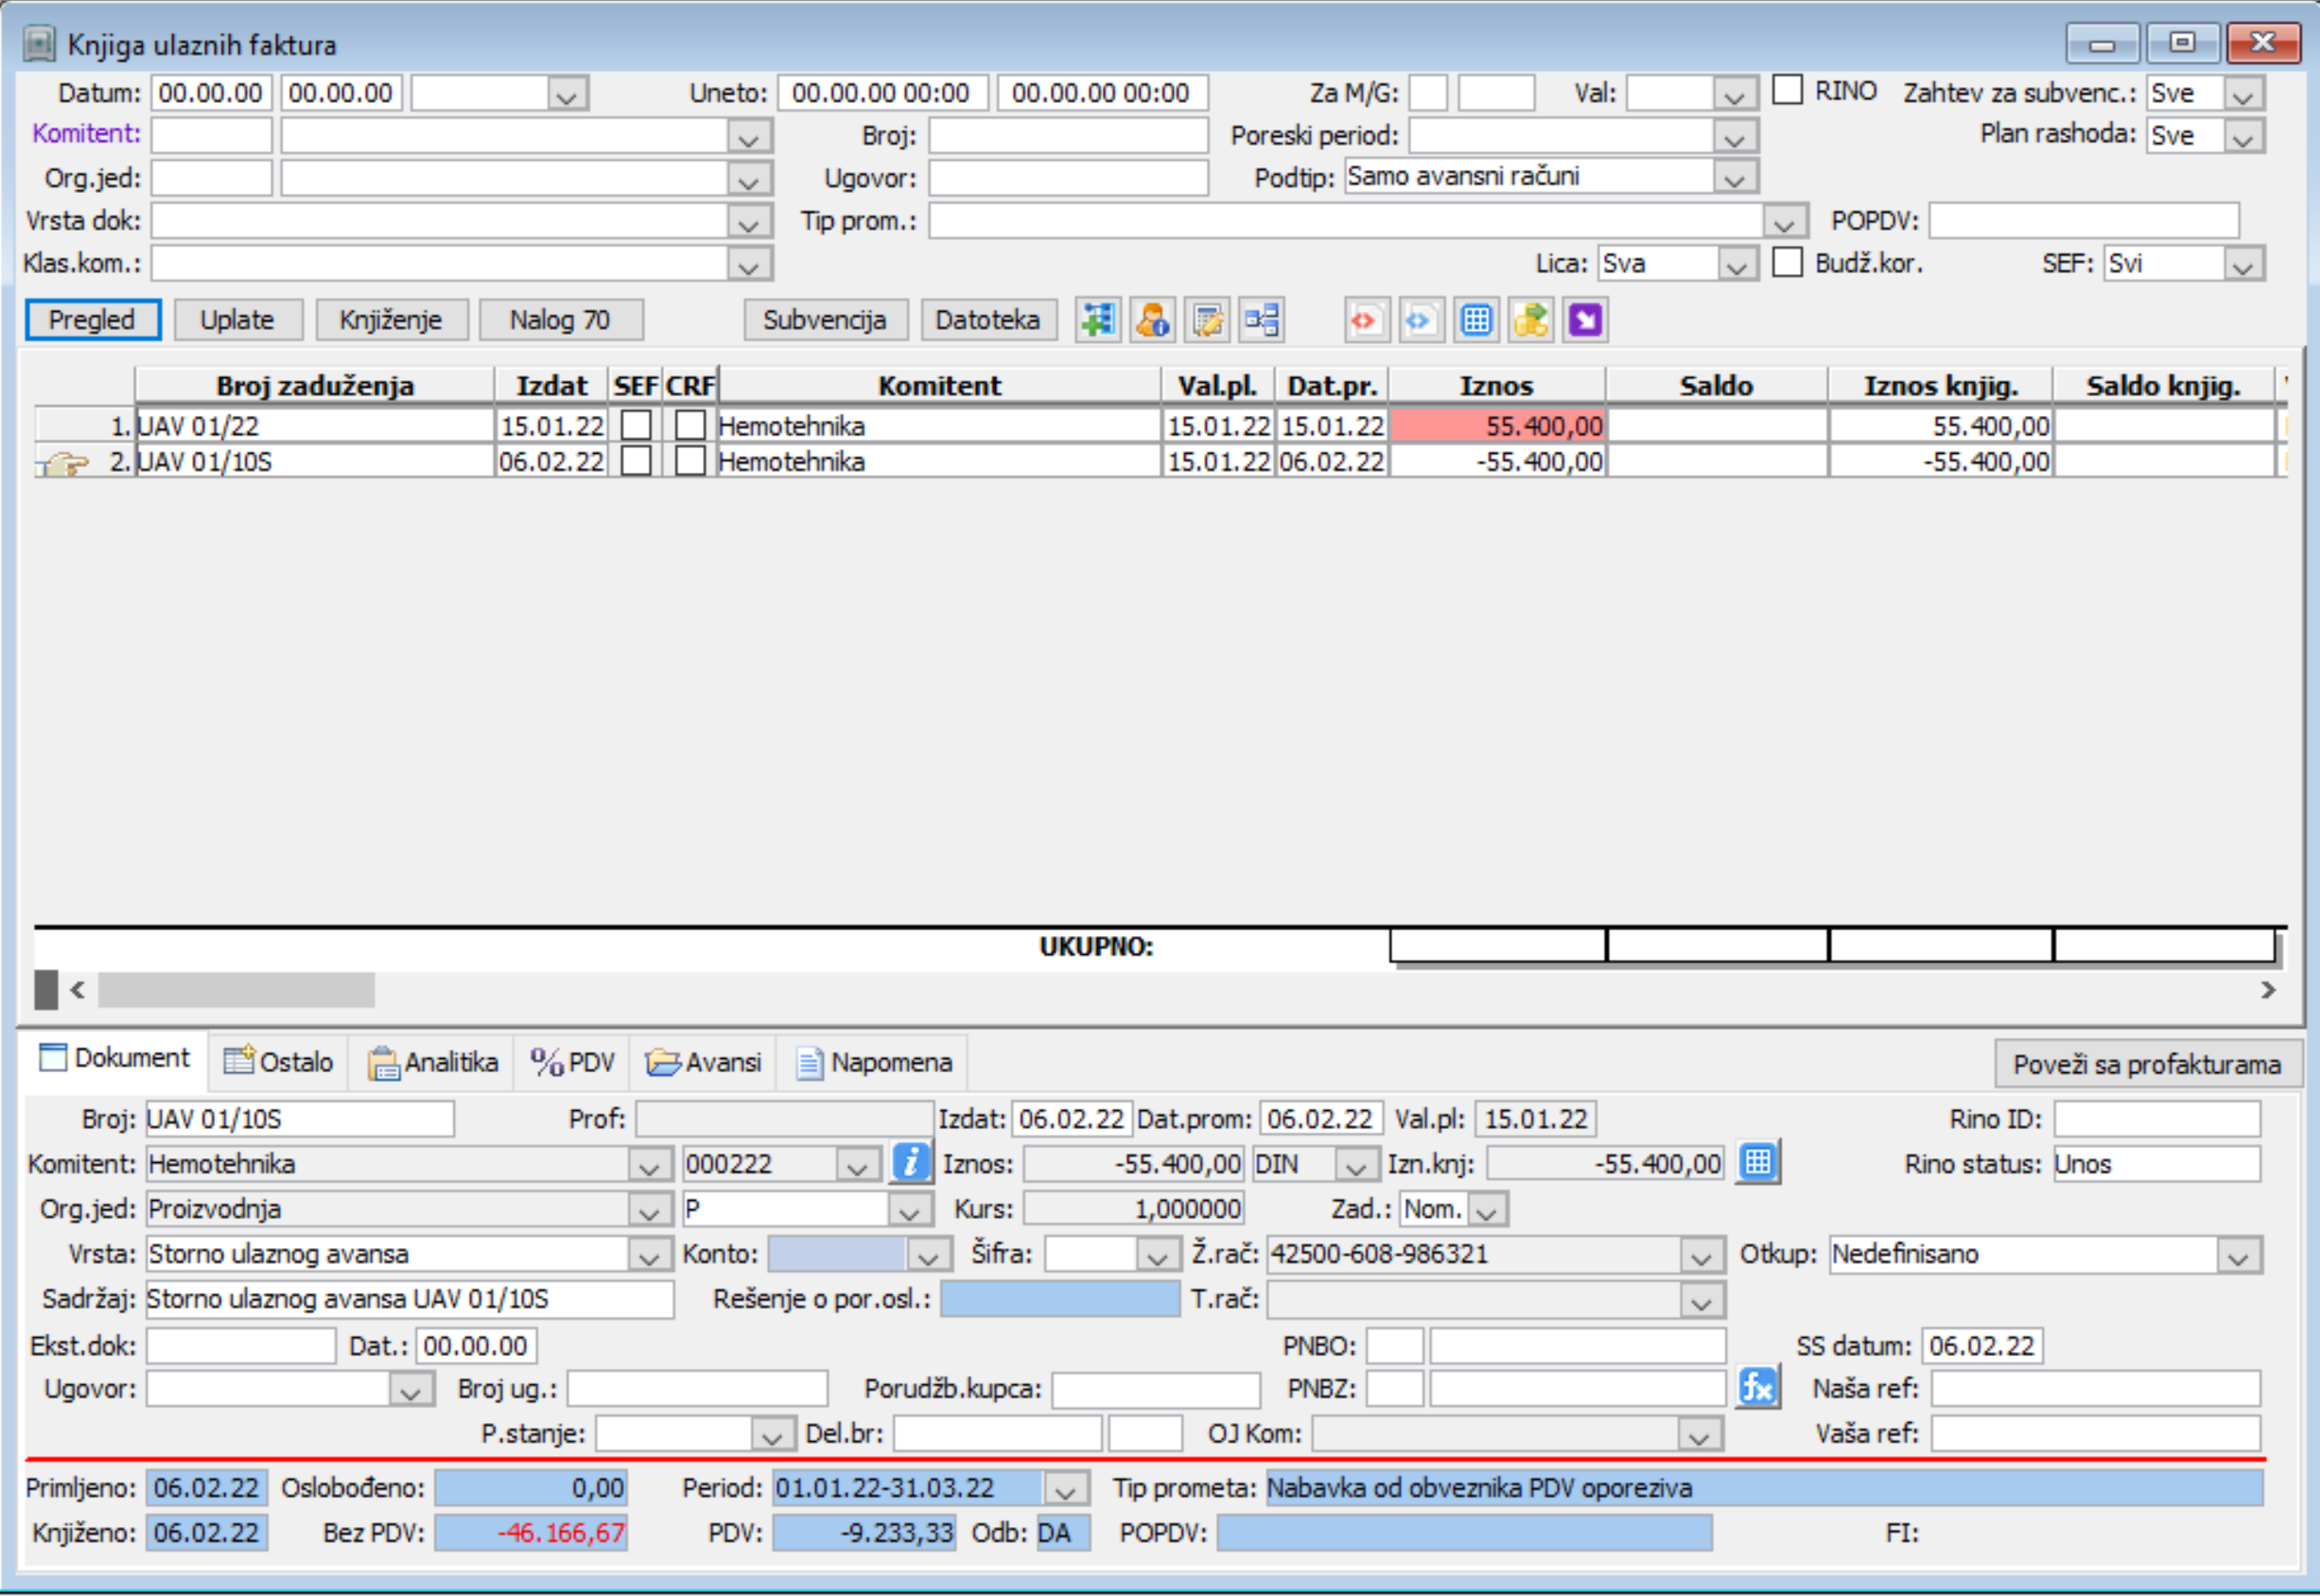Click the Datoteka button

[x=987, y=320]
